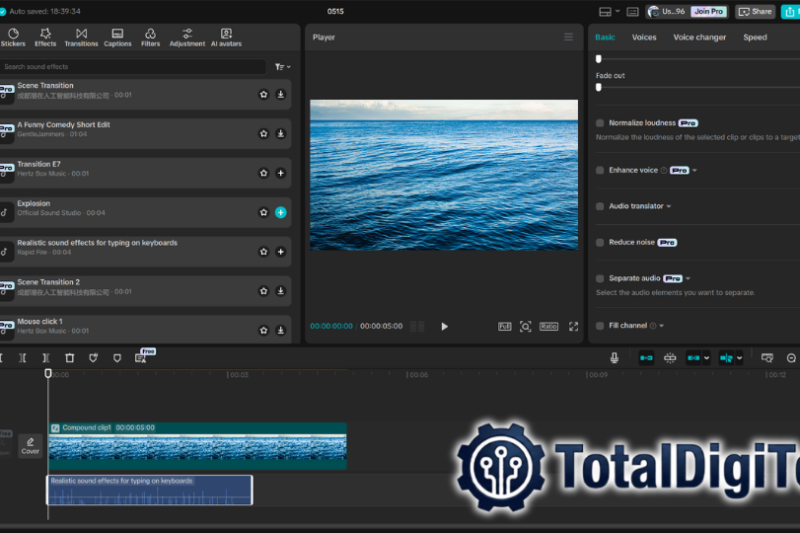Enable the Normalize loudness checkbox
This screenshot has height=533, width=800.
pyautogui.click(x=600, y=123)
